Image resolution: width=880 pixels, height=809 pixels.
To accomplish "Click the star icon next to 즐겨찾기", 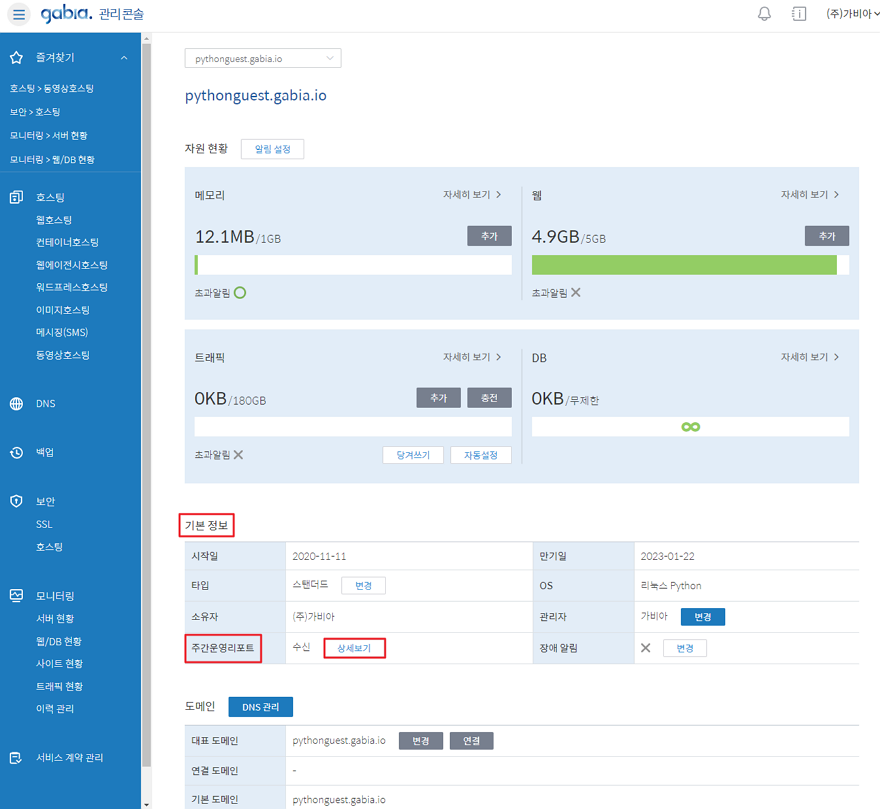I will (x=16, y=58).
